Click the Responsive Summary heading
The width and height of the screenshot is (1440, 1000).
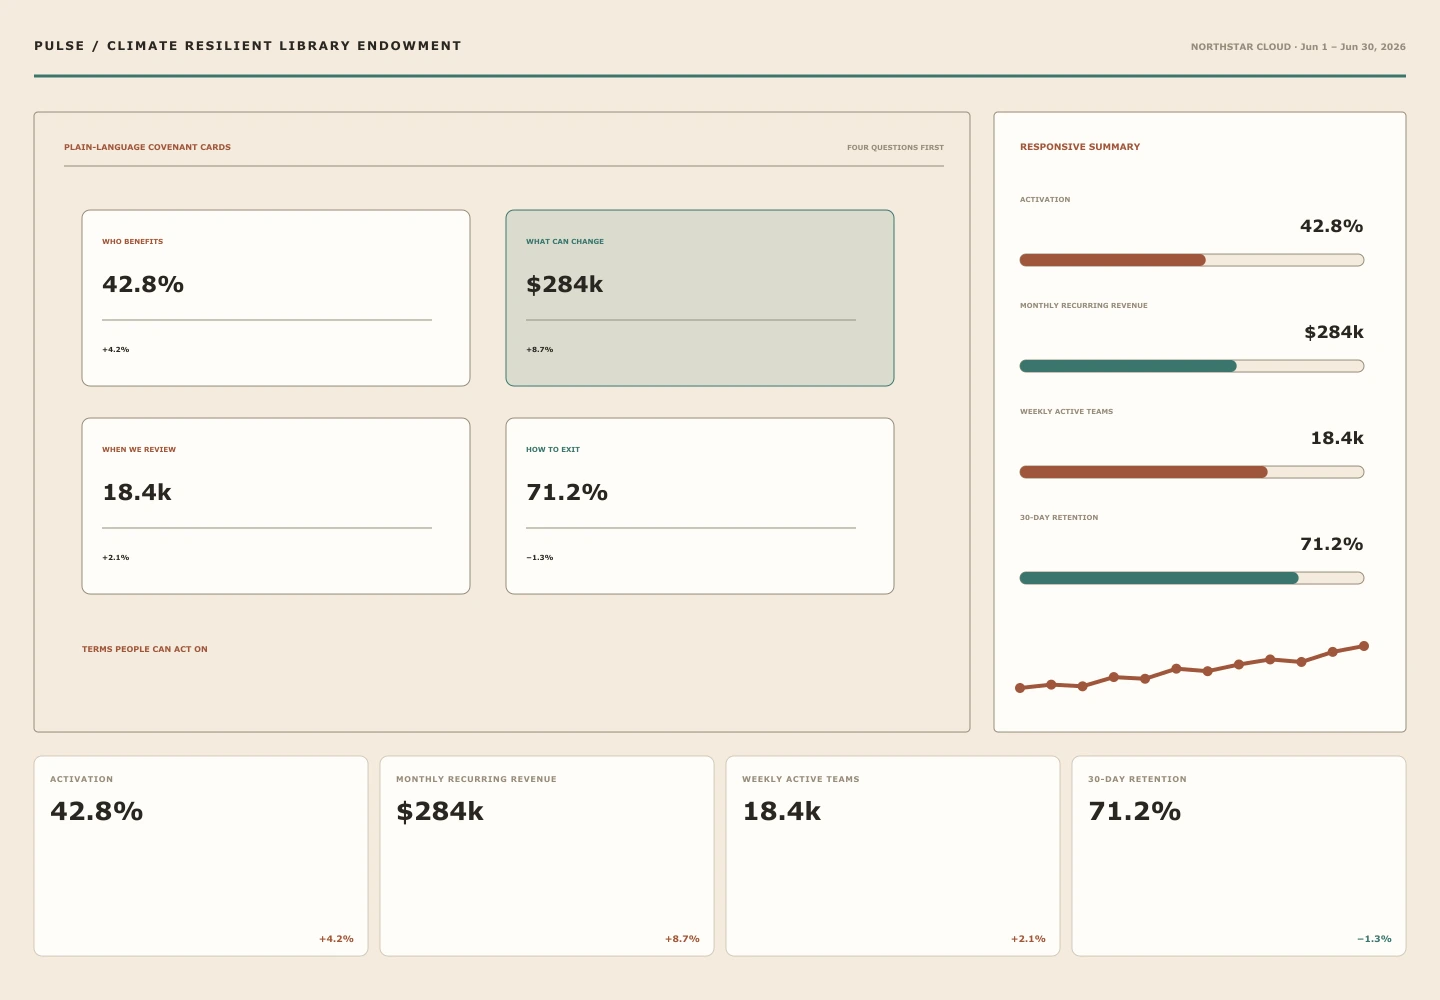pos(1080,147)
